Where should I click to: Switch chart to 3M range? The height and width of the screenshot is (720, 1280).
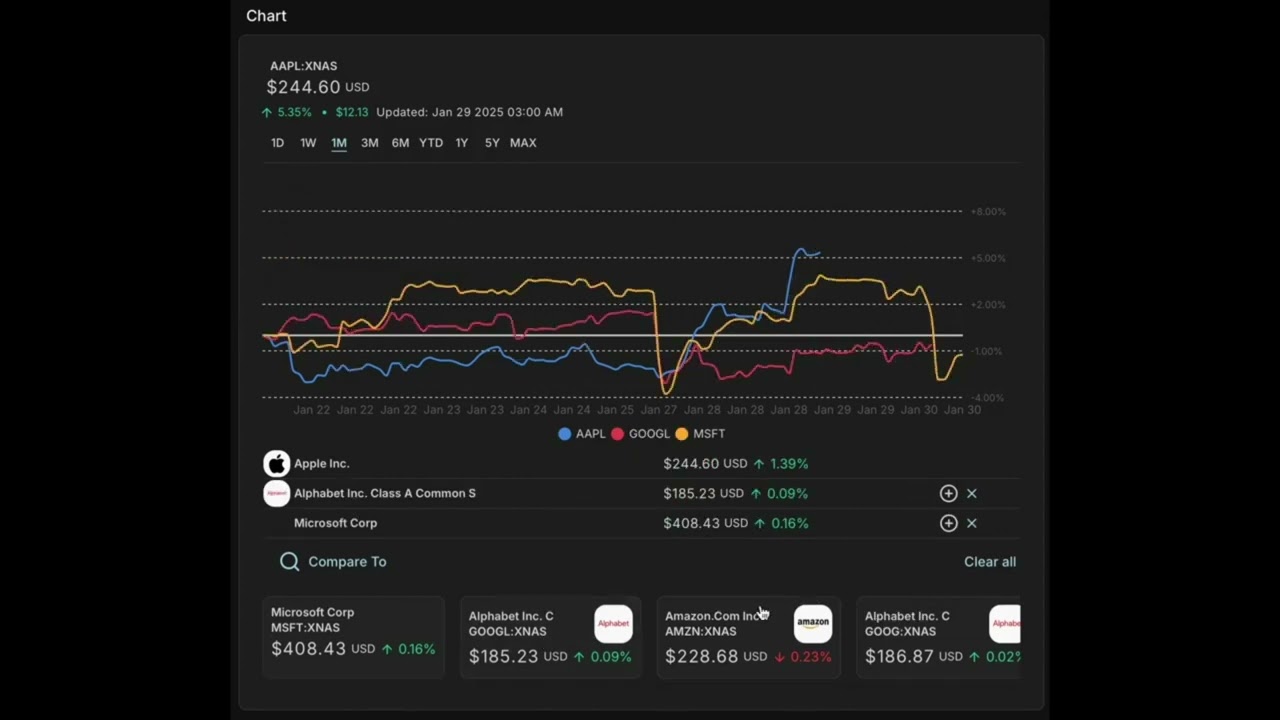370,143
